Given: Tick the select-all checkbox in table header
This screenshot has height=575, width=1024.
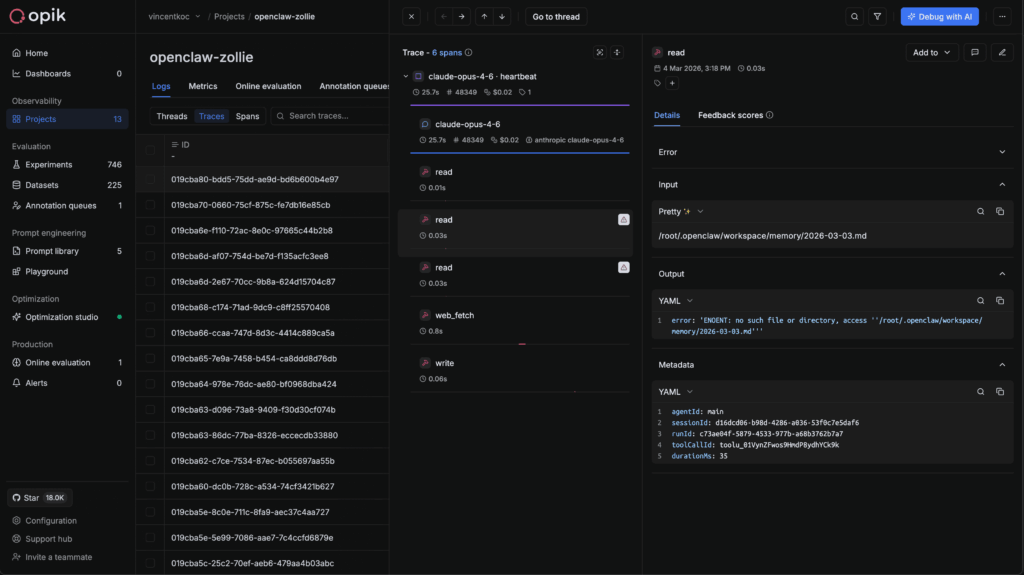Looking at the screenshot, I should point(150,145).
